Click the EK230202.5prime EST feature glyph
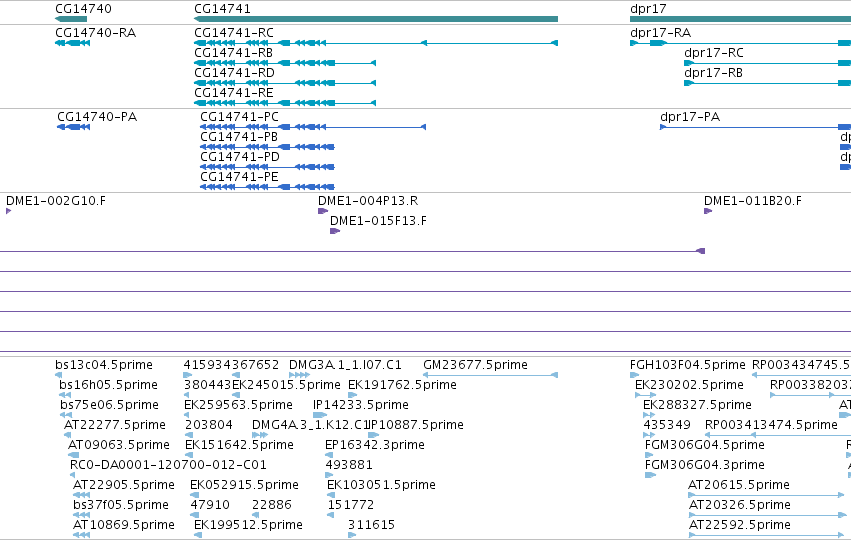This screenshot has height=540, width=851. click(x=645, y=395)
